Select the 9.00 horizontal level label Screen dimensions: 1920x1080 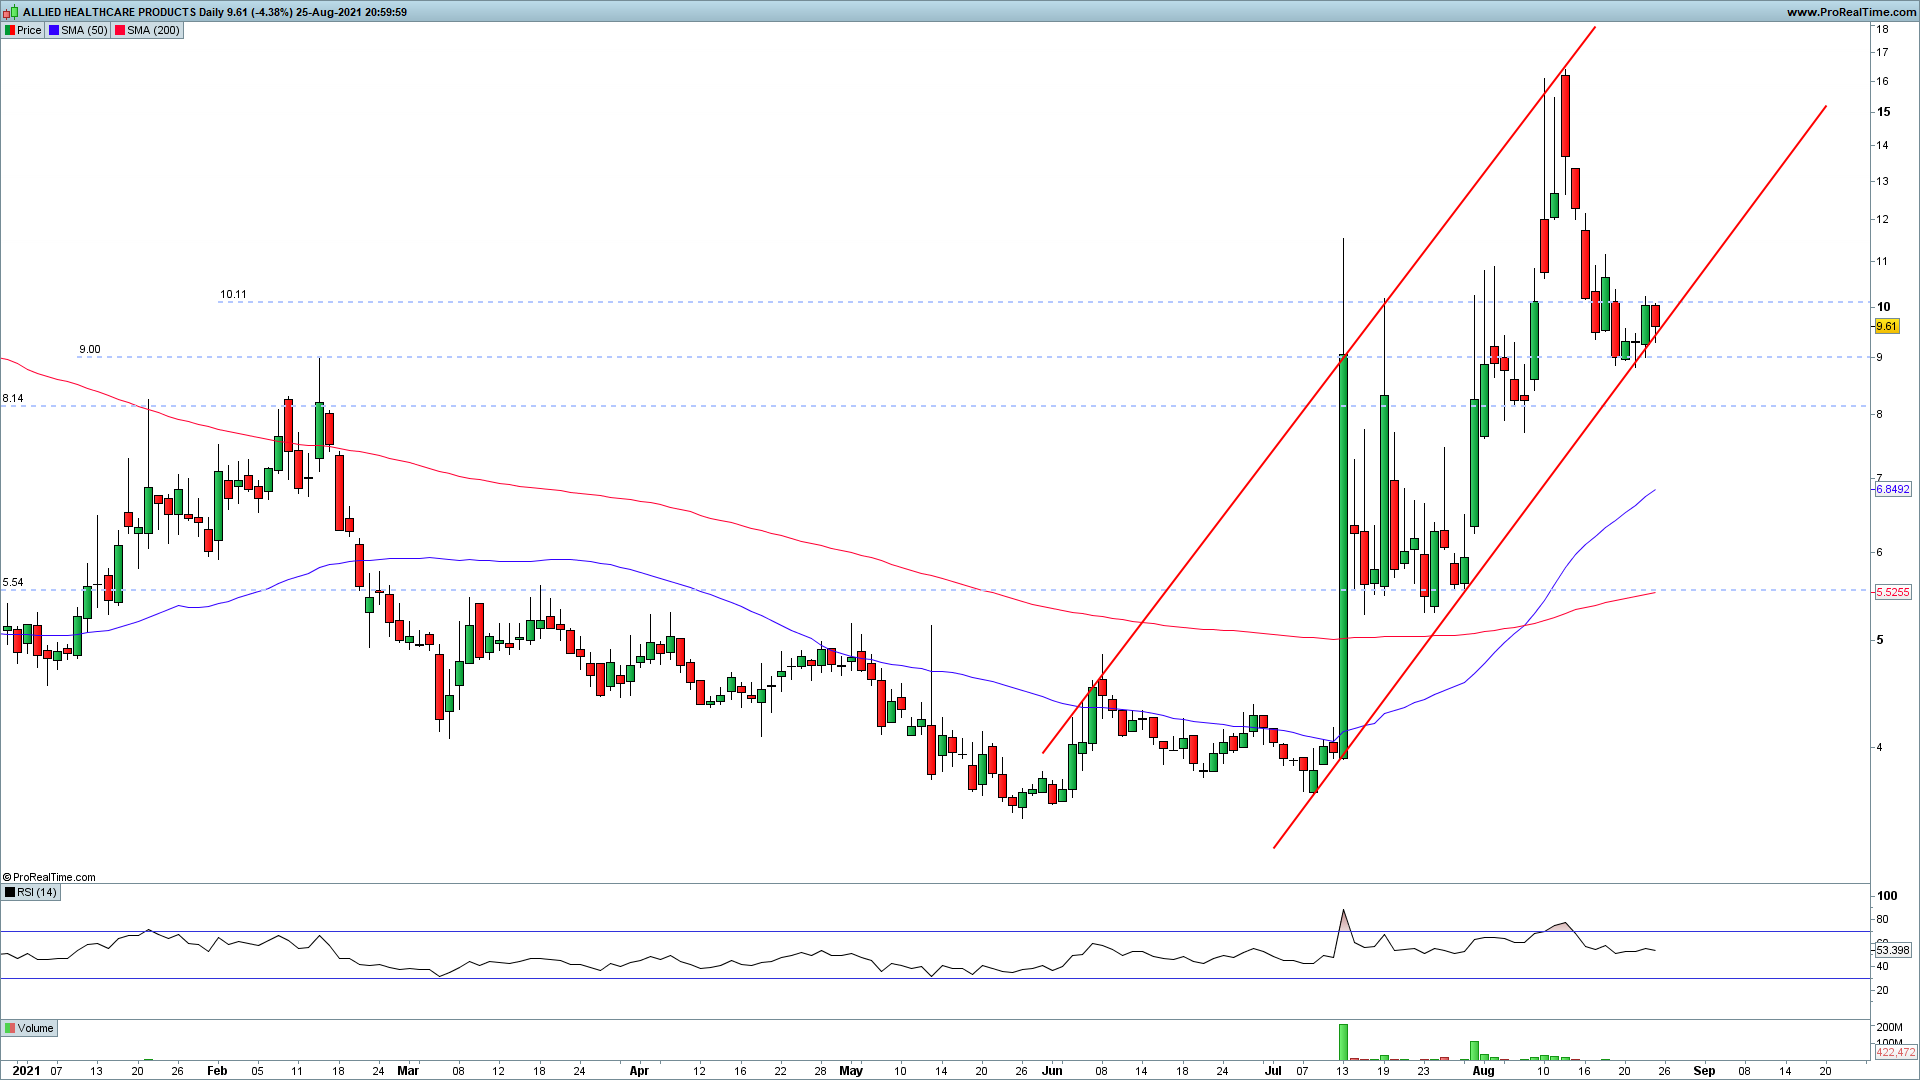(x=90, y=350)
